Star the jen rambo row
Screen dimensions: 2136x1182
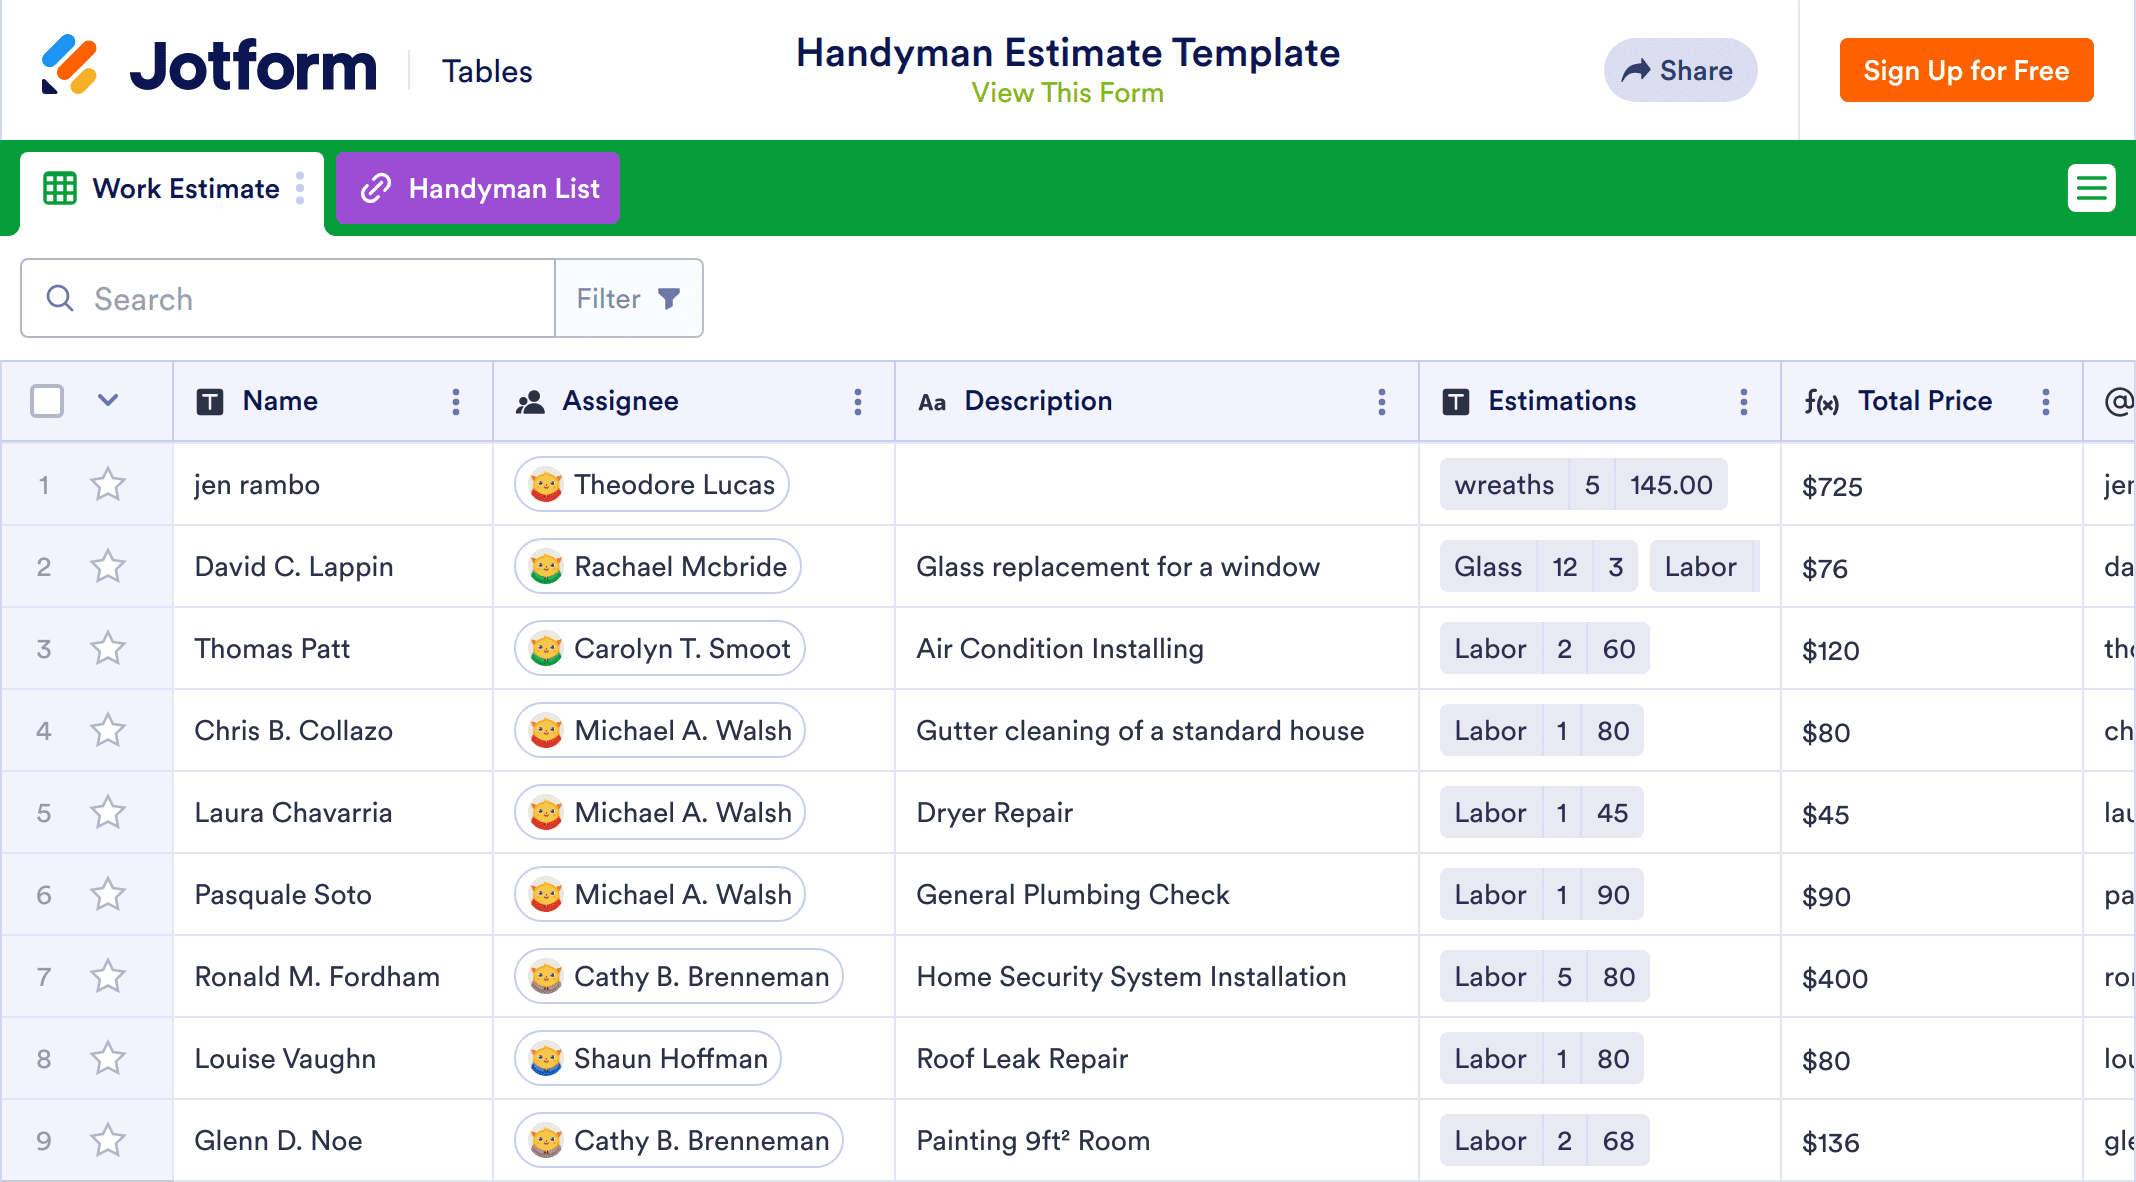pos(108,485)
